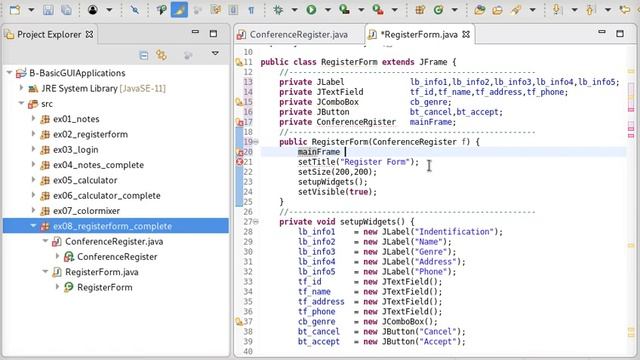Open the New Java Class dropdown arrow
640x360 pixels.
(x=454, y=10)
